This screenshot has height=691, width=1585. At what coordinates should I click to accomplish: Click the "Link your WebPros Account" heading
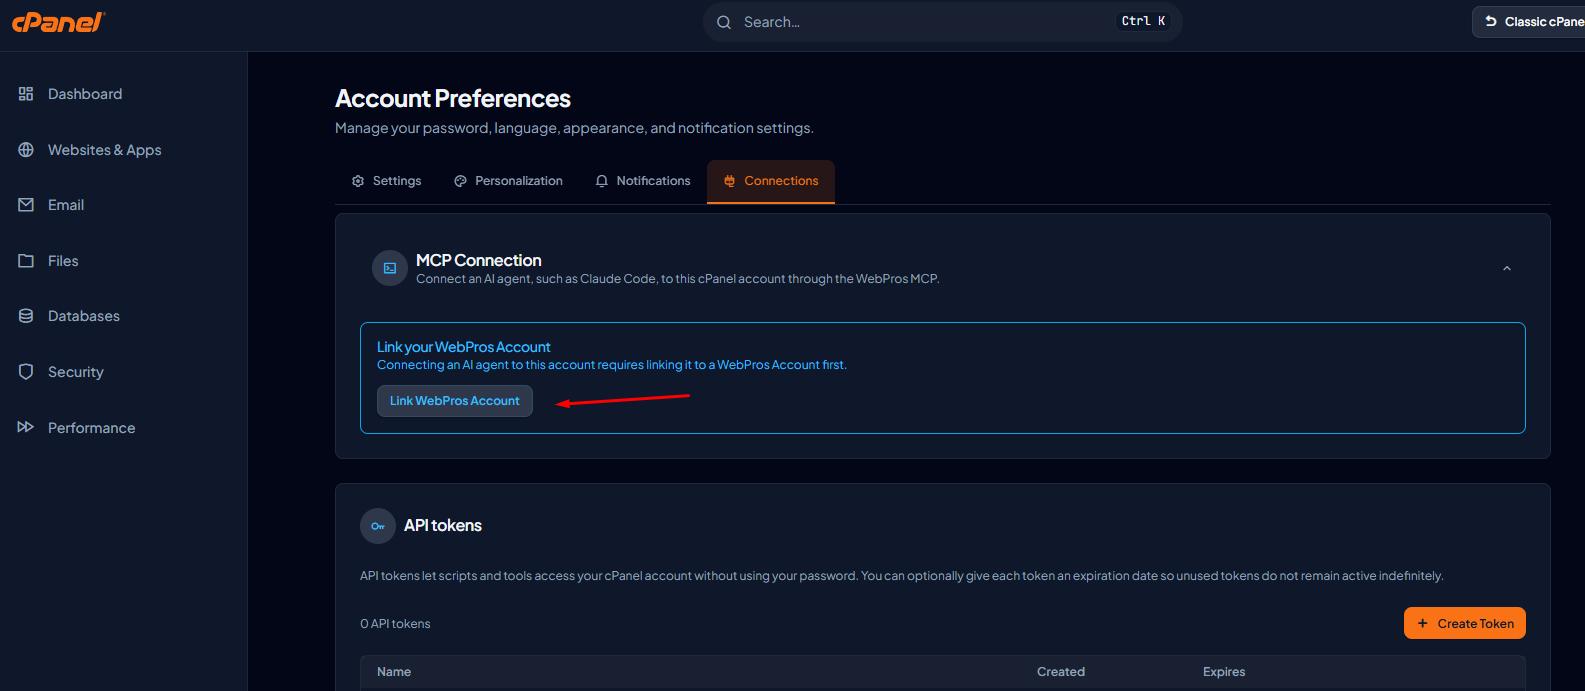coord(463,347)
